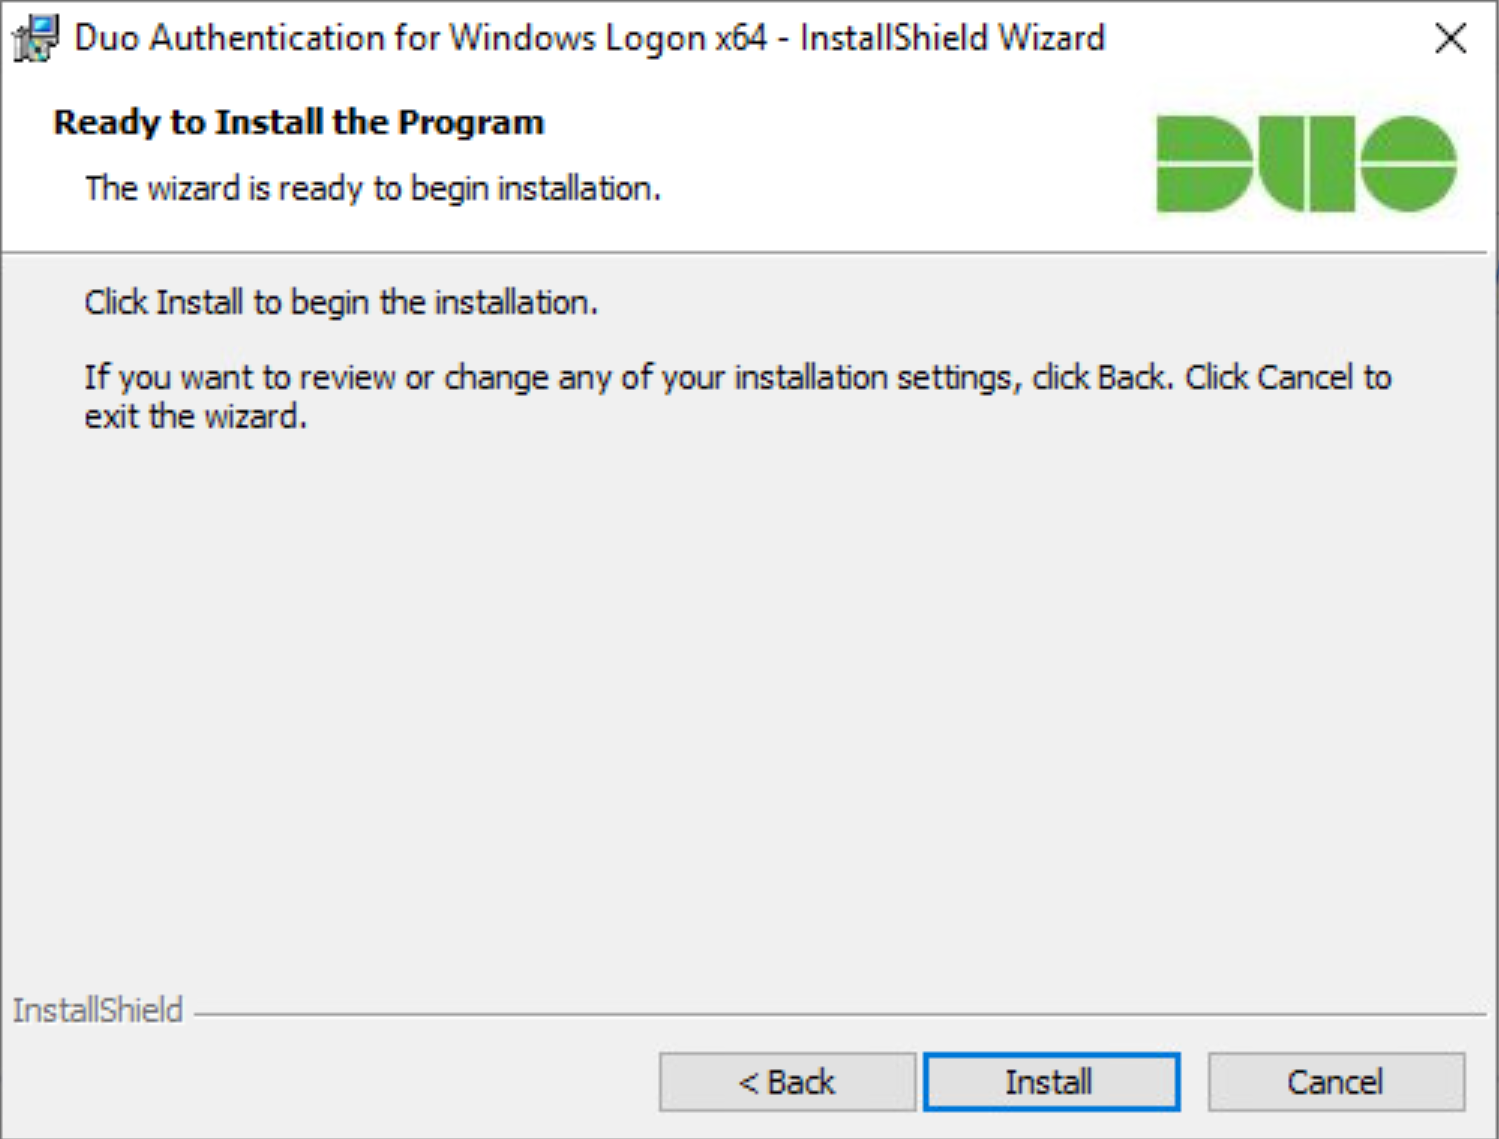Go back using the Back button
The image size is (1499, 1139).
click(787, 1082)
